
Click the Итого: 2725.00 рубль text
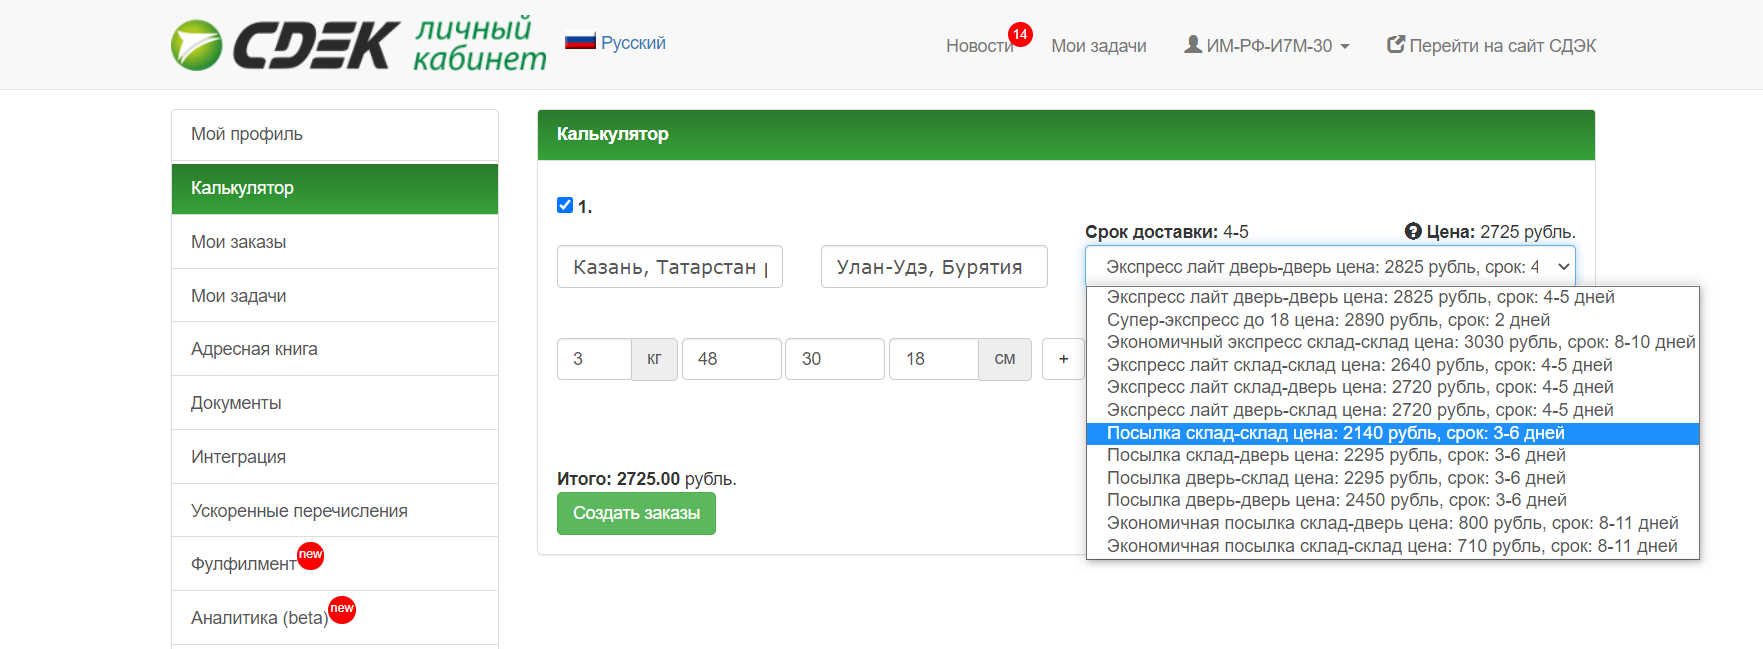(x=647, y=479)
